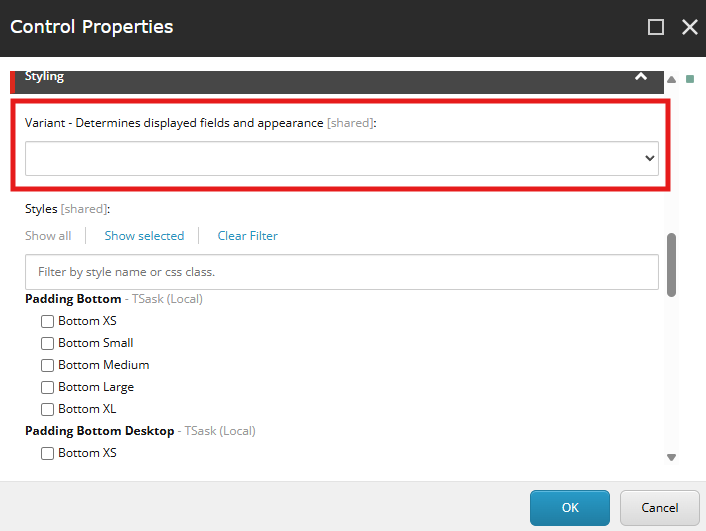Focus the style name filter field
Viewport: 706px width, 531px height.
pos(342,272)
